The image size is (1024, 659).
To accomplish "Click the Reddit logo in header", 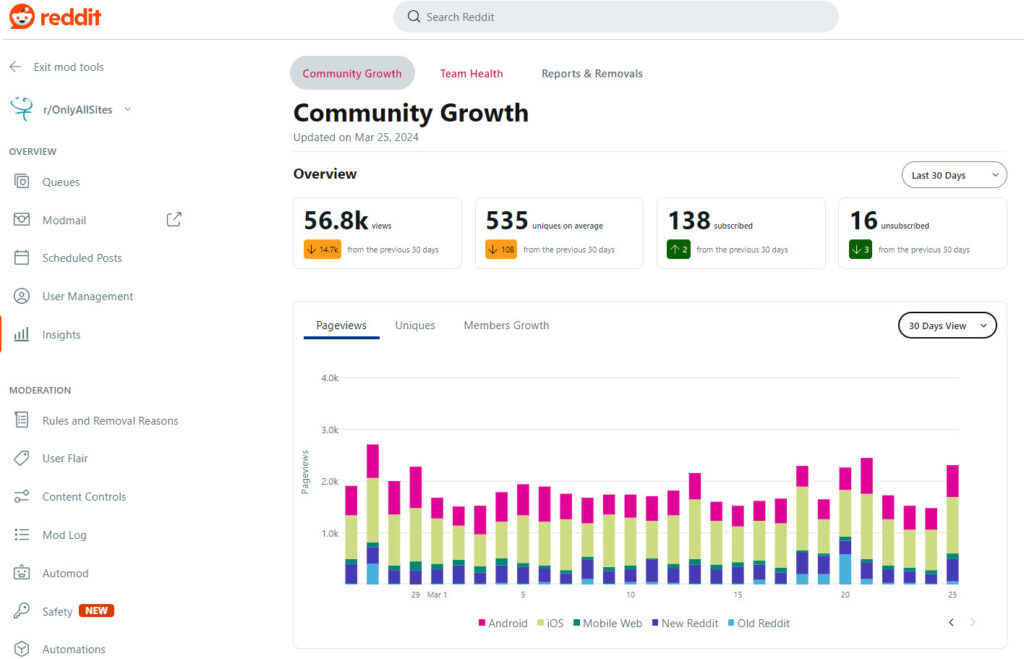I will [x=55, y=17].
